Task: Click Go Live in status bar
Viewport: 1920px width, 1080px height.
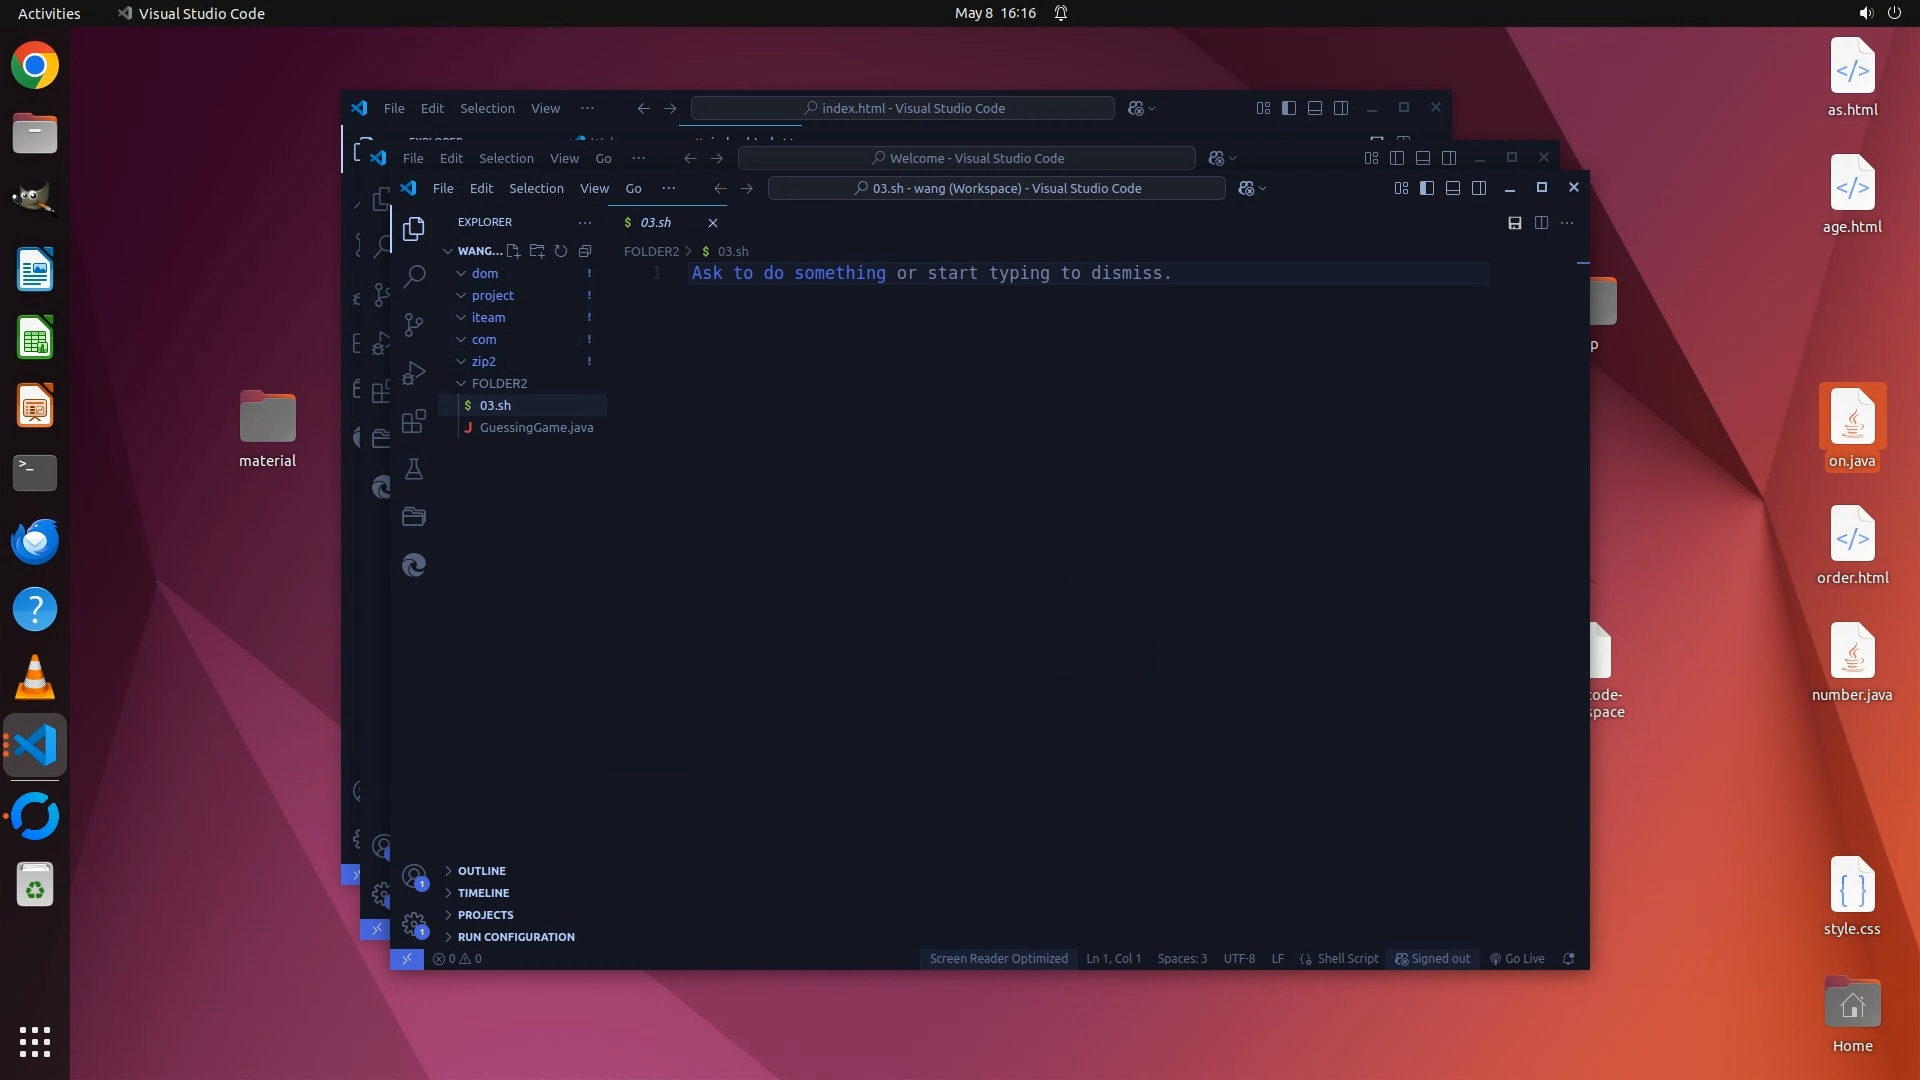Action: 1517,958
